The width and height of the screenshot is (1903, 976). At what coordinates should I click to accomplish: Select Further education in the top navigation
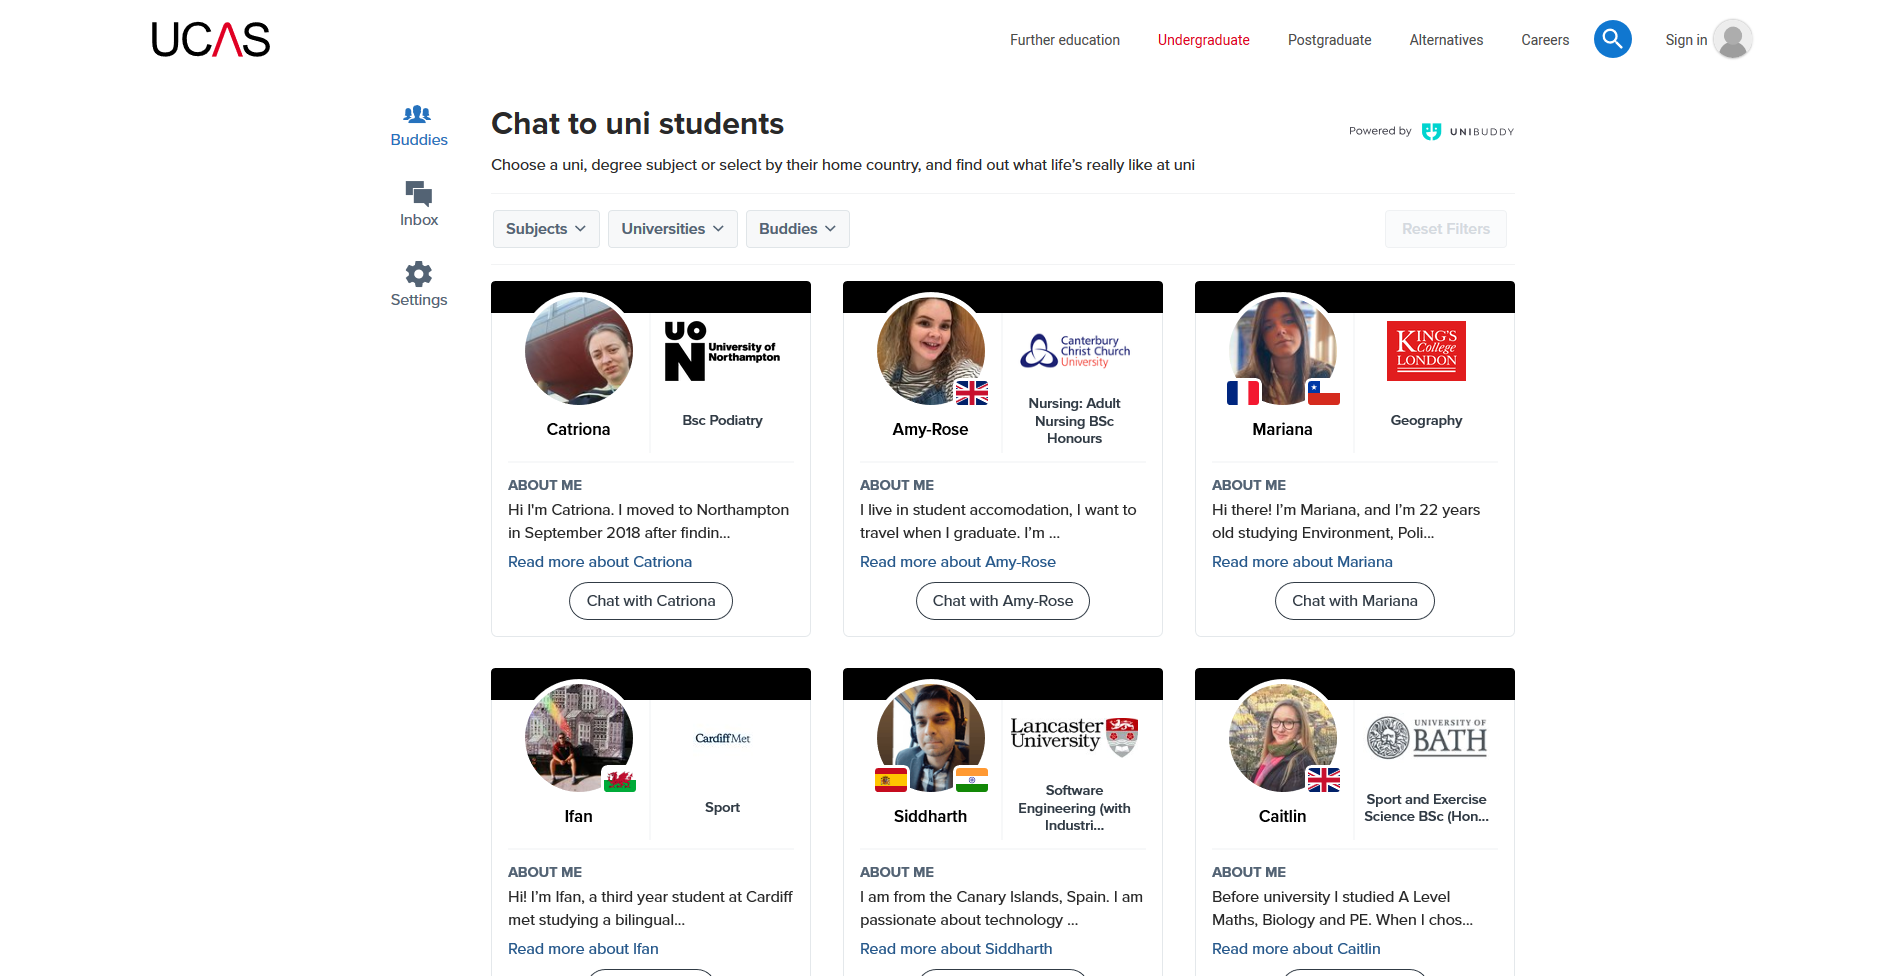tap(1064, 40)
